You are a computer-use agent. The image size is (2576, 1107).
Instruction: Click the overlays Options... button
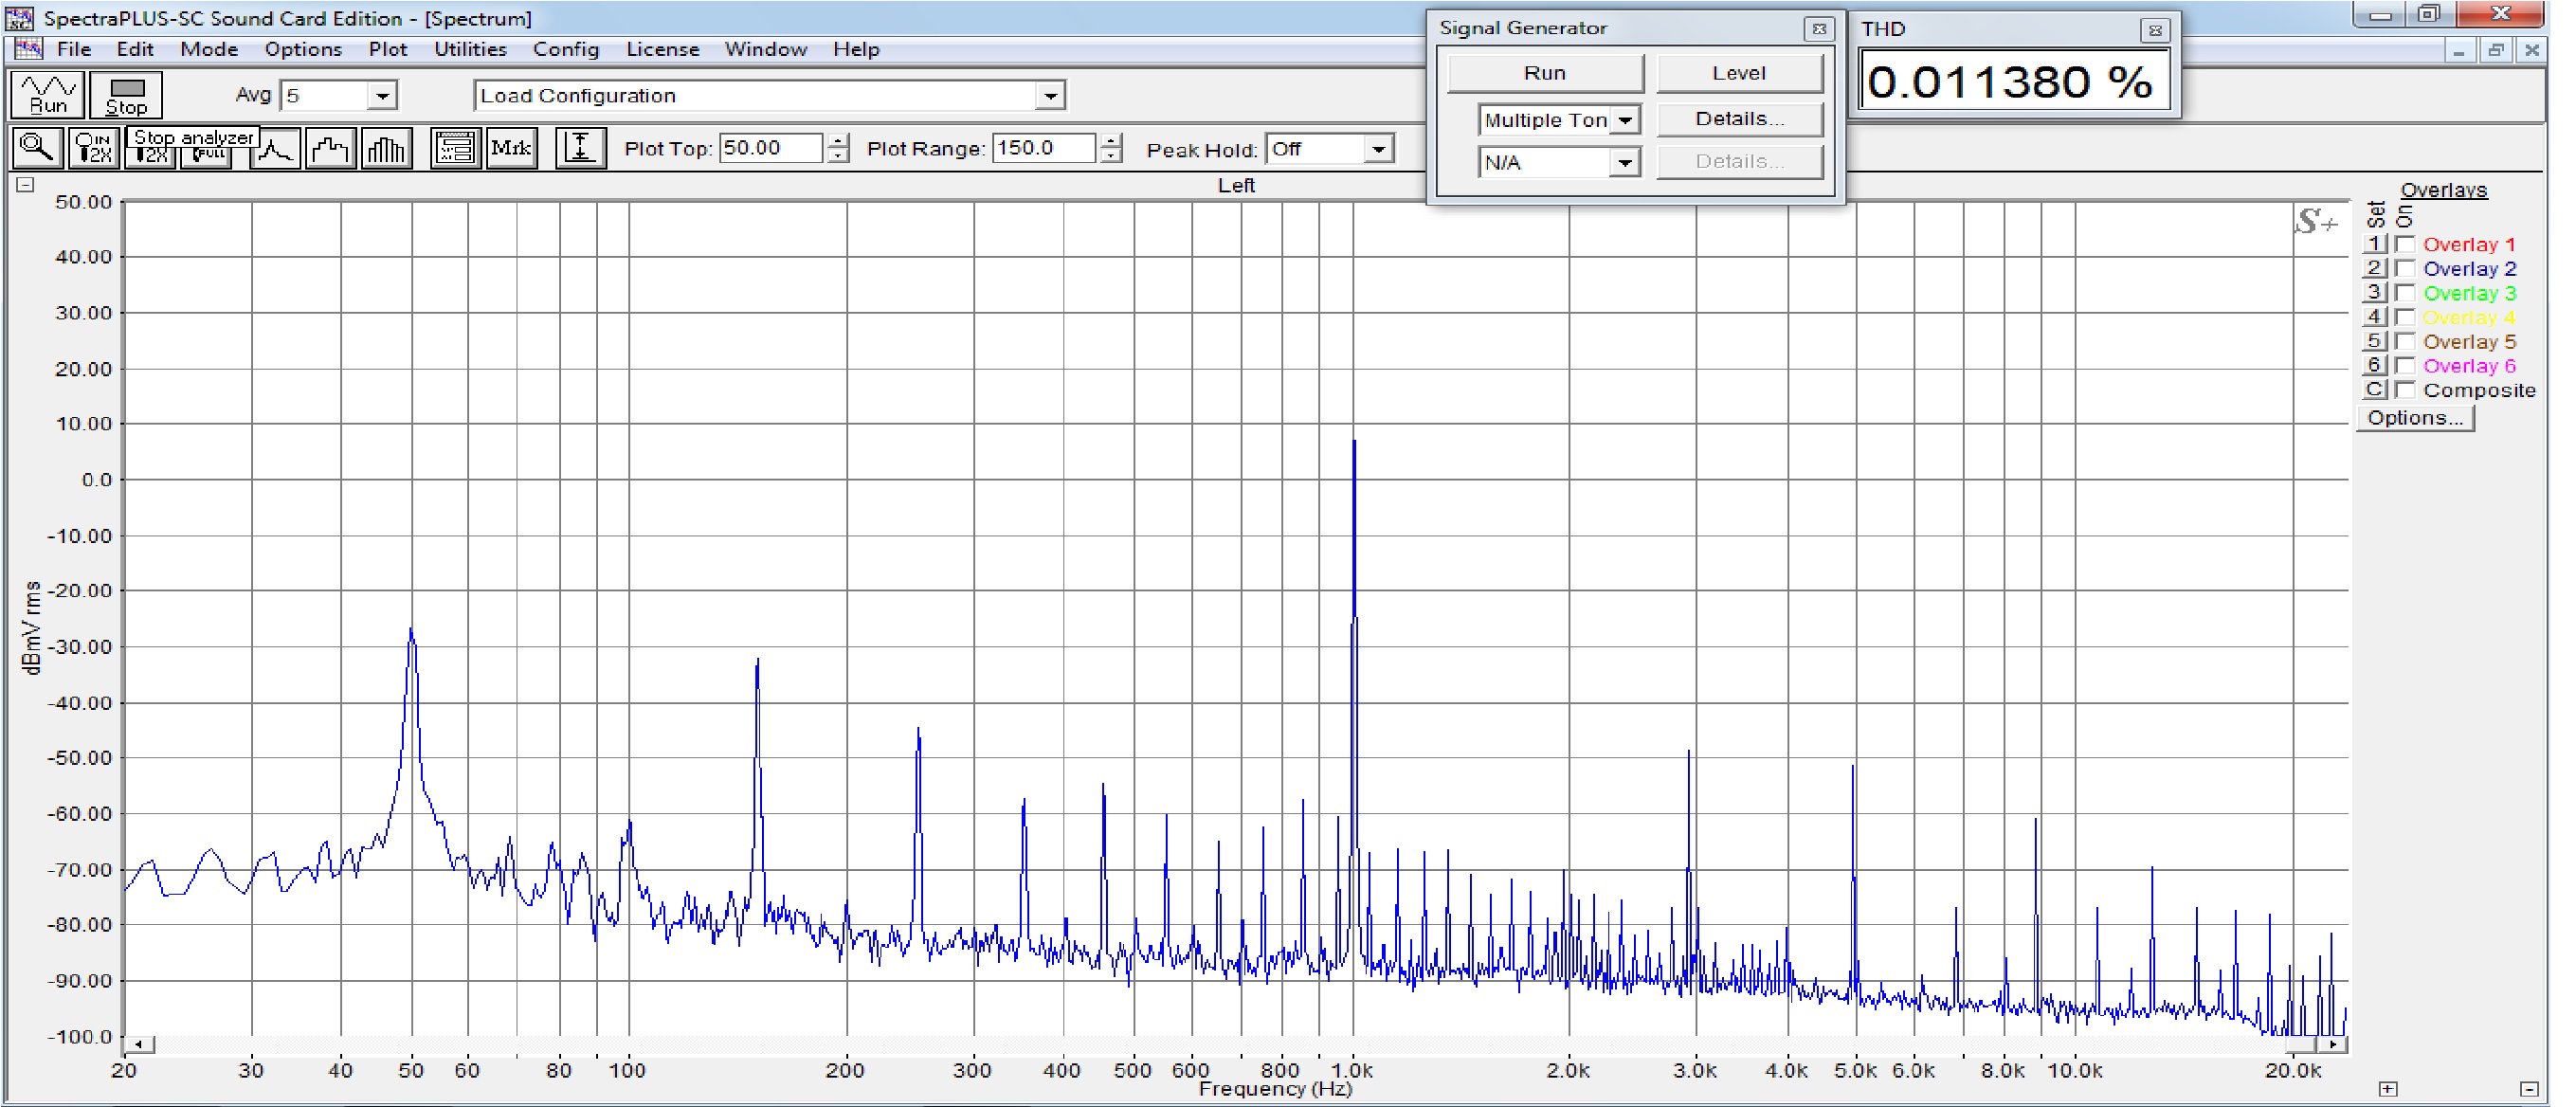(2415, 418)
